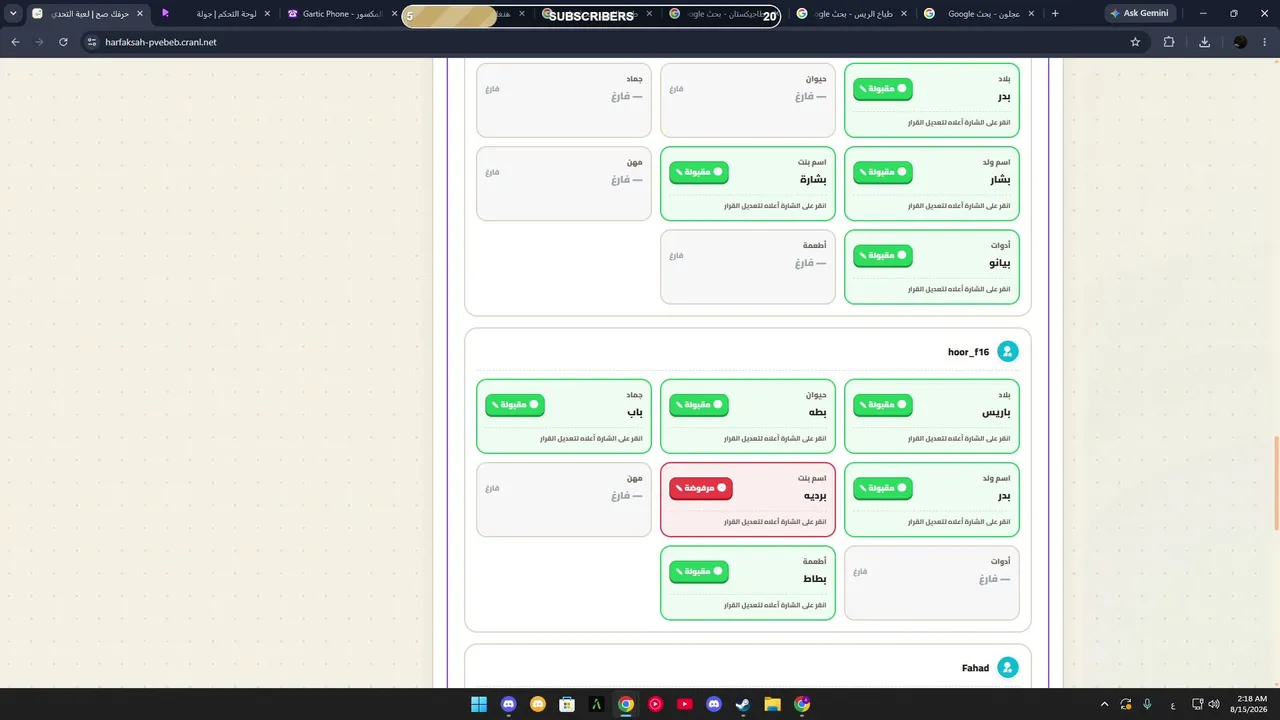Switch to the Gartic Phone tab

[x=340, y=14]
